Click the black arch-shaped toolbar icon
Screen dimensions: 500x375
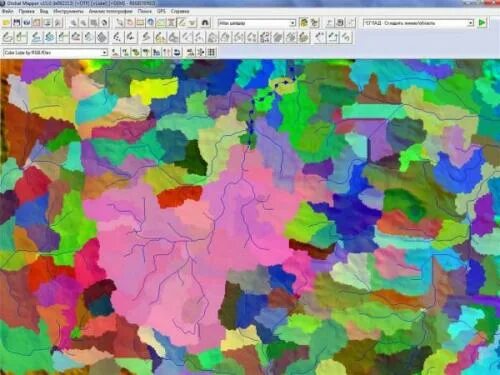pyautogui.click(x=205, y=23)
